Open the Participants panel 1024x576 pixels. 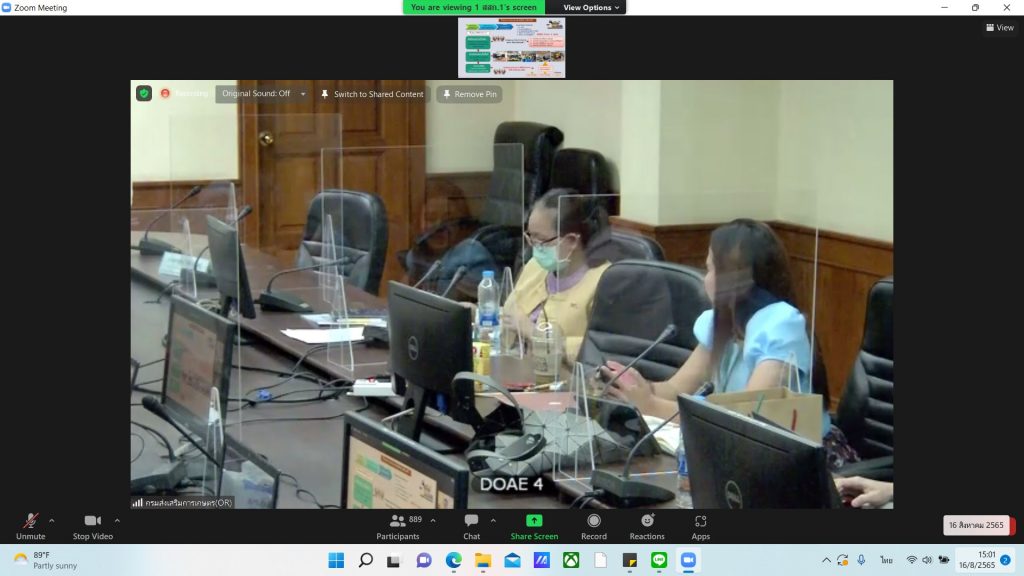pyautogui.click(x=397, y=526)
